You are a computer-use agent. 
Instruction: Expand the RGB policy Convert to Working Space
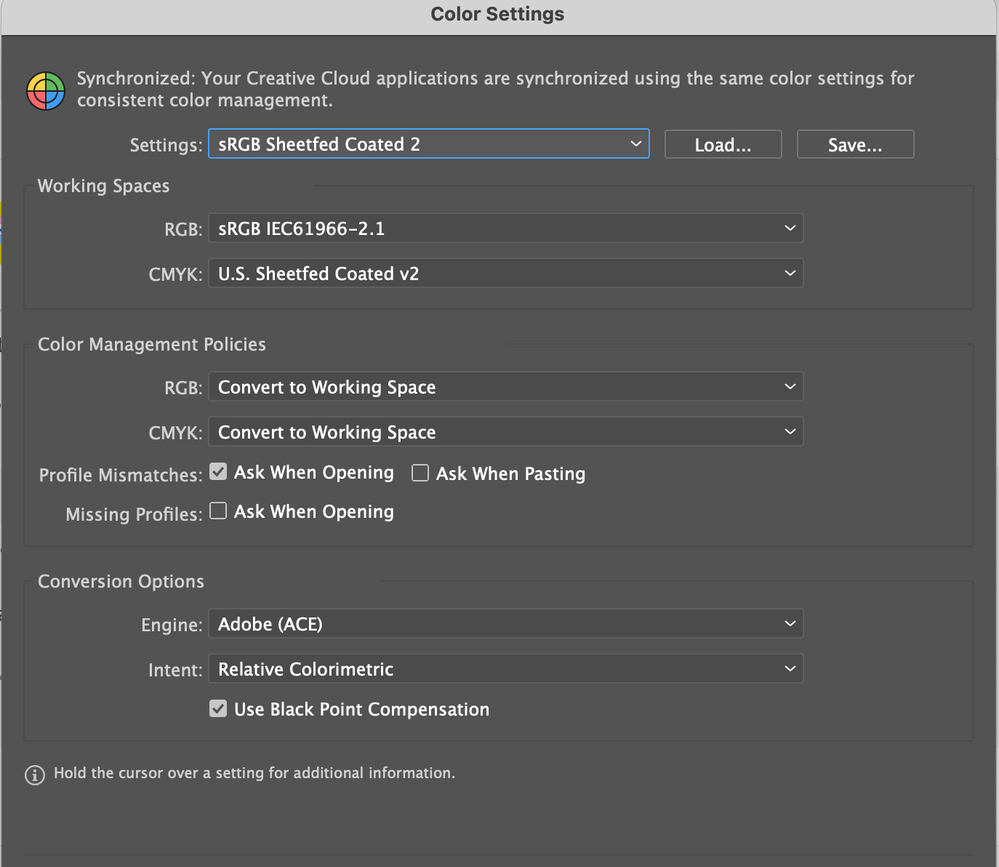point(505,387)
